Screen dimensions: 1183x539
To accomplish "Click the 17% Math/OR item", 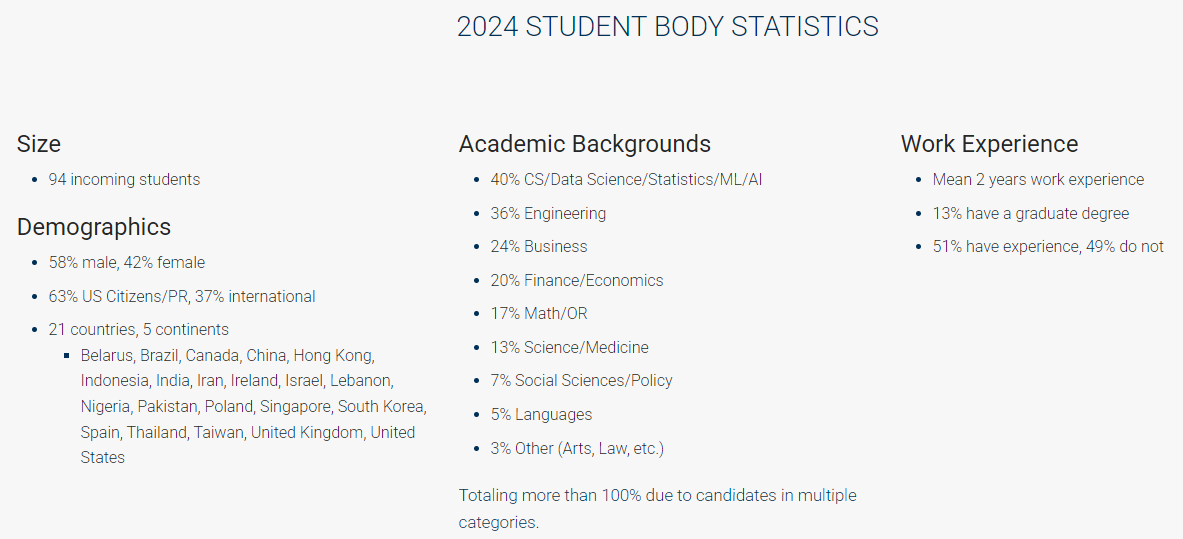I will [539, 314].
